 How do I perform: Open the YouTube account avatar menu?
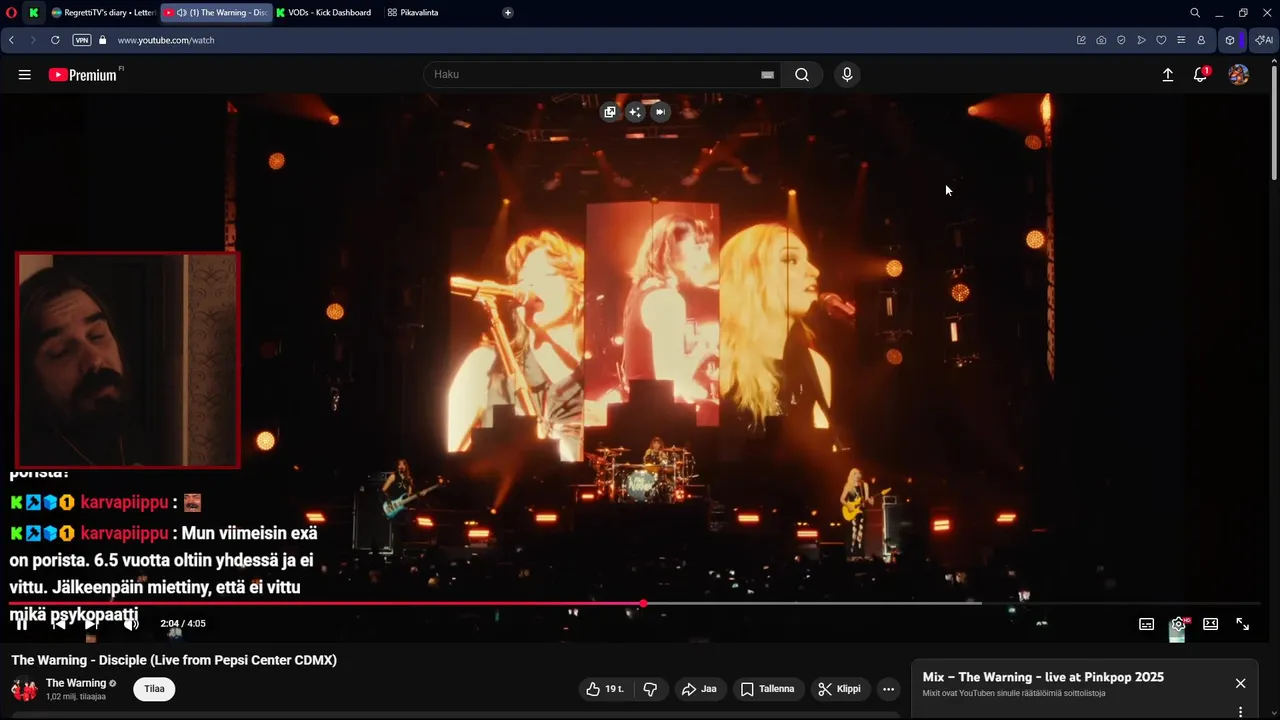tap(1238, 75)
